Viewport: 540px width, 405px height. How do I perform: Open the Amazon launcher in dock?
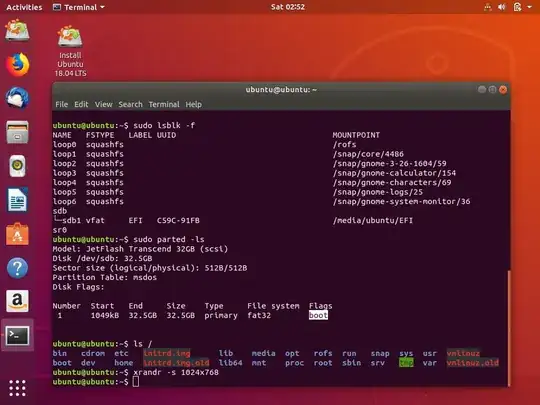[x=17, y=301]
